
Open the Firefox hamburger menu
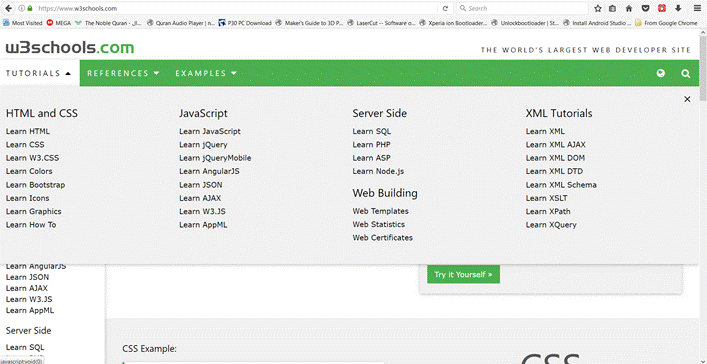[697, 8]
